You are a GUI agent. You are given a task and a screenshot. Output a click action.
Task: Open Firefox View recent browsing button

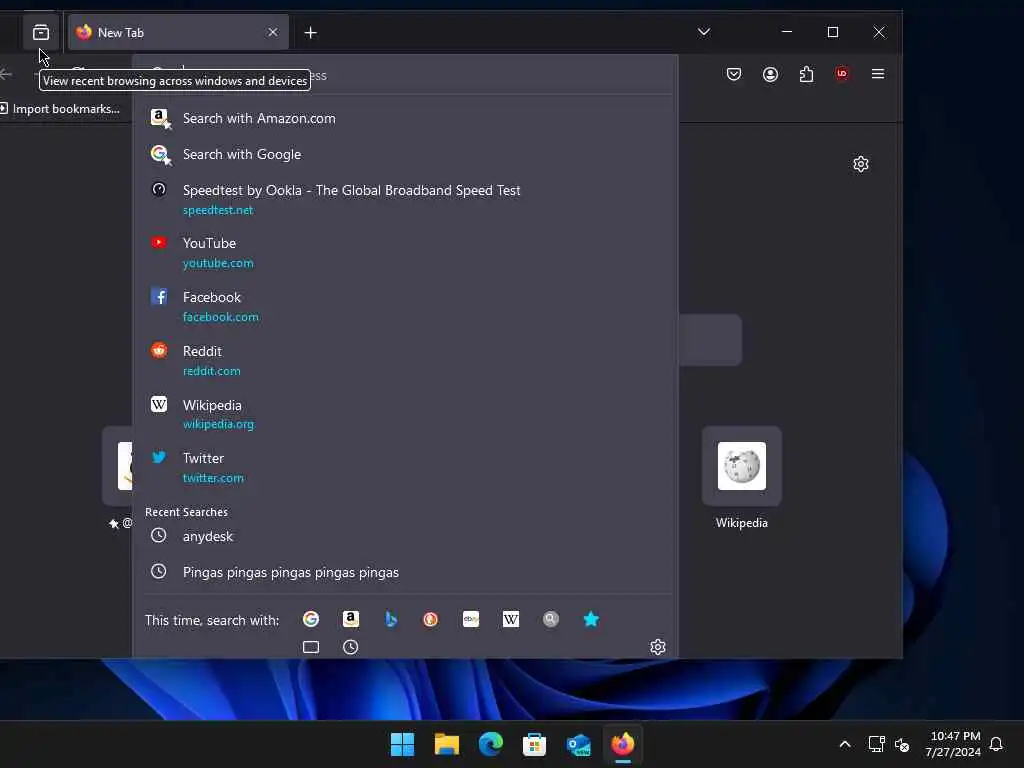40,32
